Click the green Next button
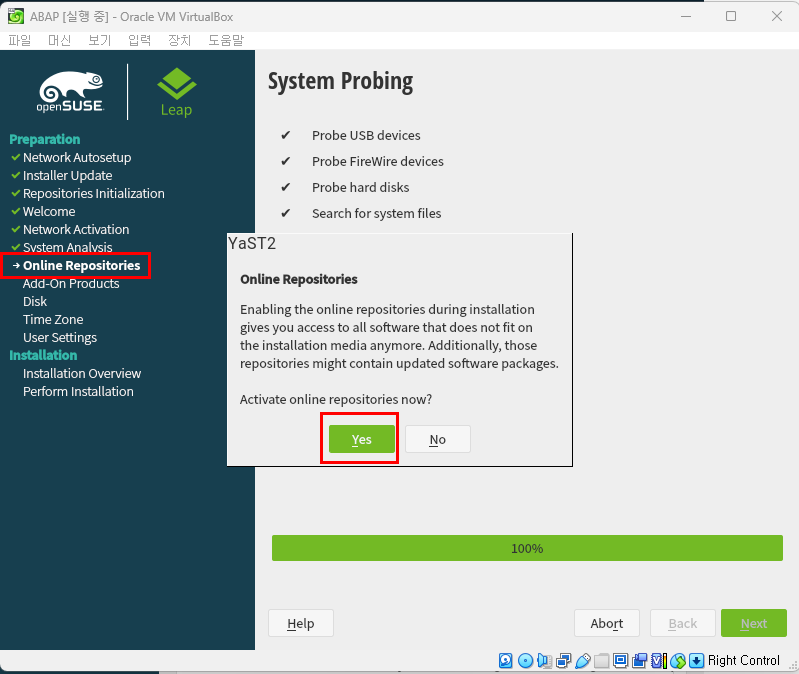 point(754,623)
